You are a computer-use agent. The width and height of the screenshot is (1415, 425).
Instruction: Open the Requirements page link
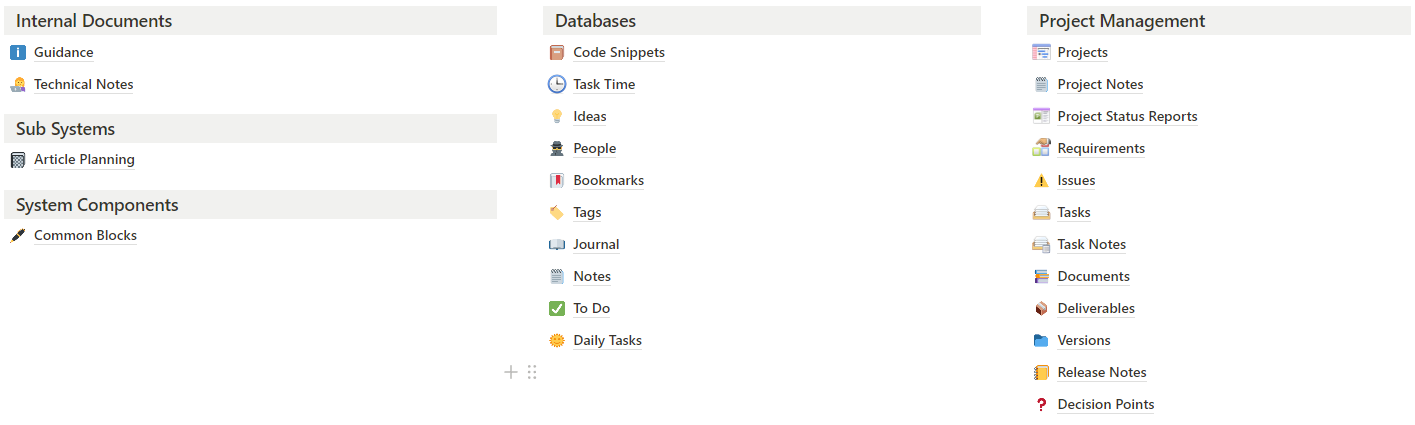click(x=1101, y=148)
